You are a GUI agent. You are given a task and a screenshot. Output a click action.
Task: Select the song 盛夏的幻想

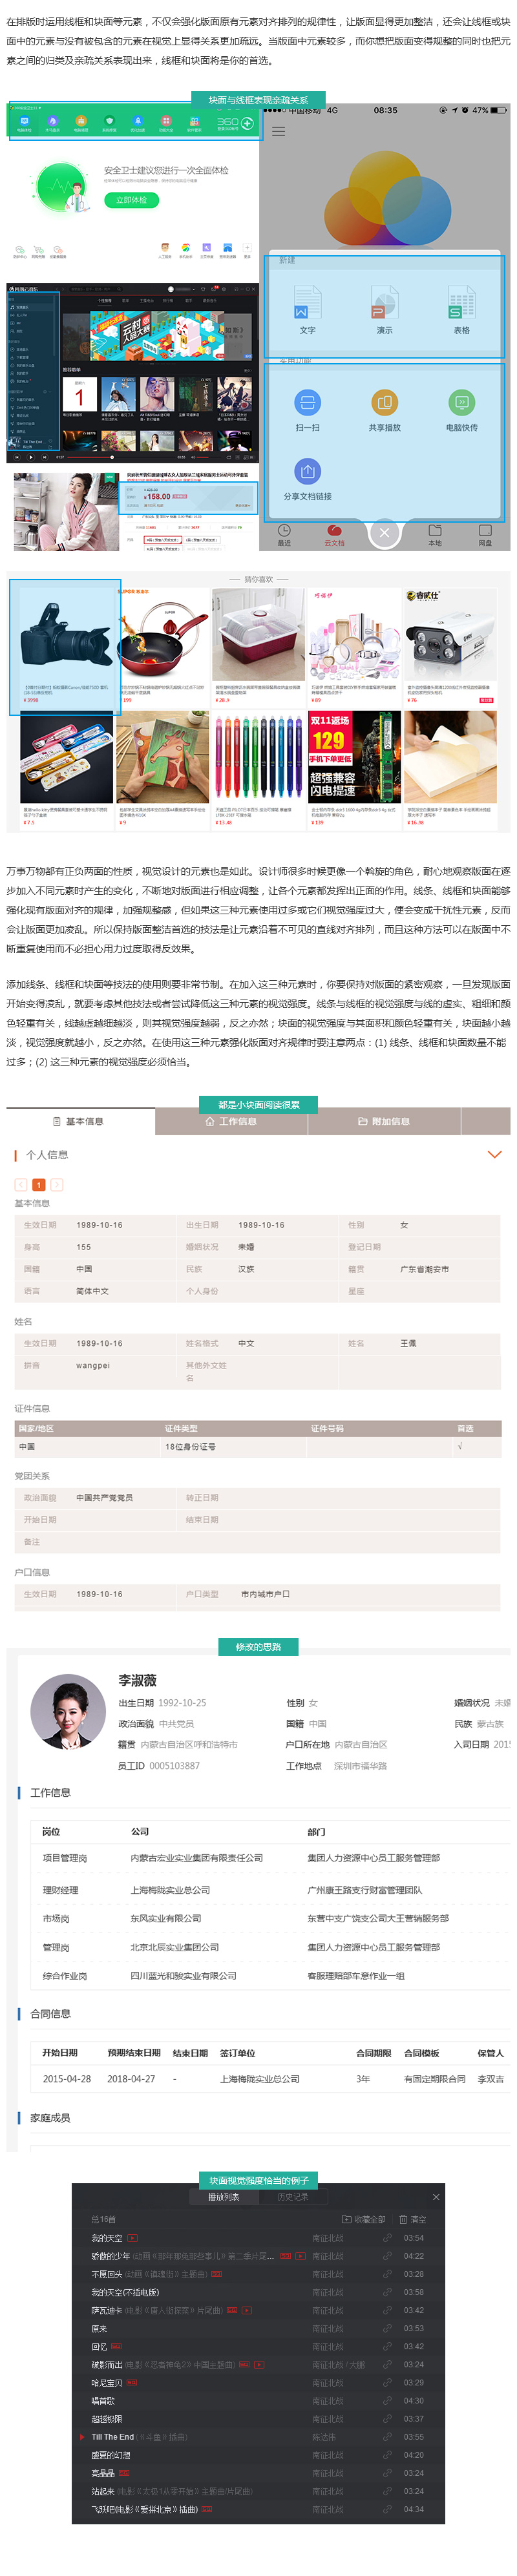point(110,2455)
